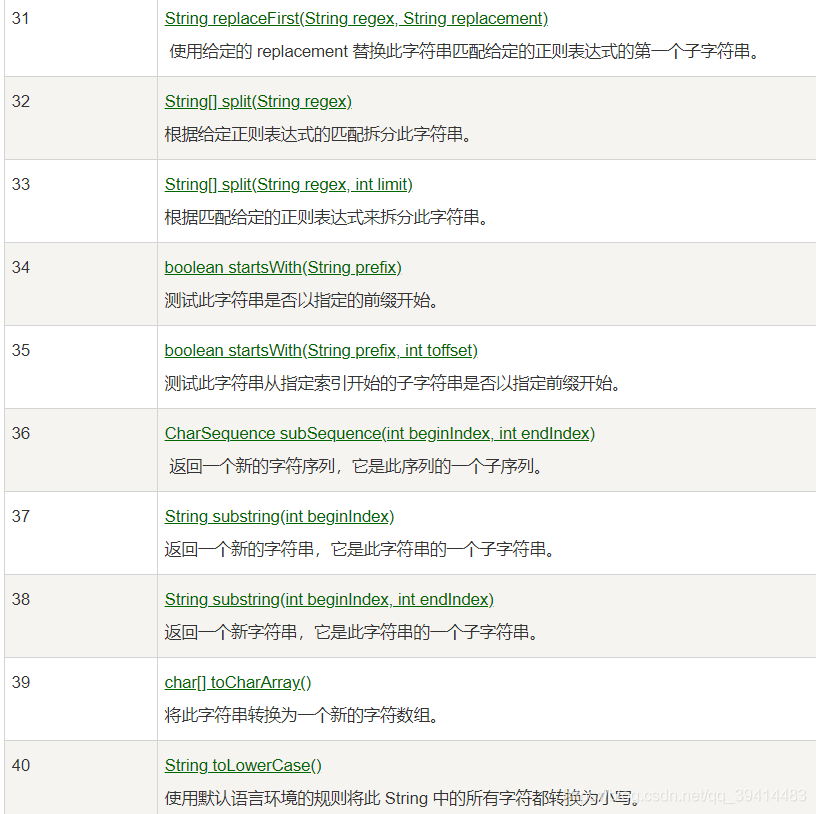The image size is (816, 814).
Task: Open the replaceFirst(String regex, String replacement) link
Action: pyautogui.click(x=356, y=19)
